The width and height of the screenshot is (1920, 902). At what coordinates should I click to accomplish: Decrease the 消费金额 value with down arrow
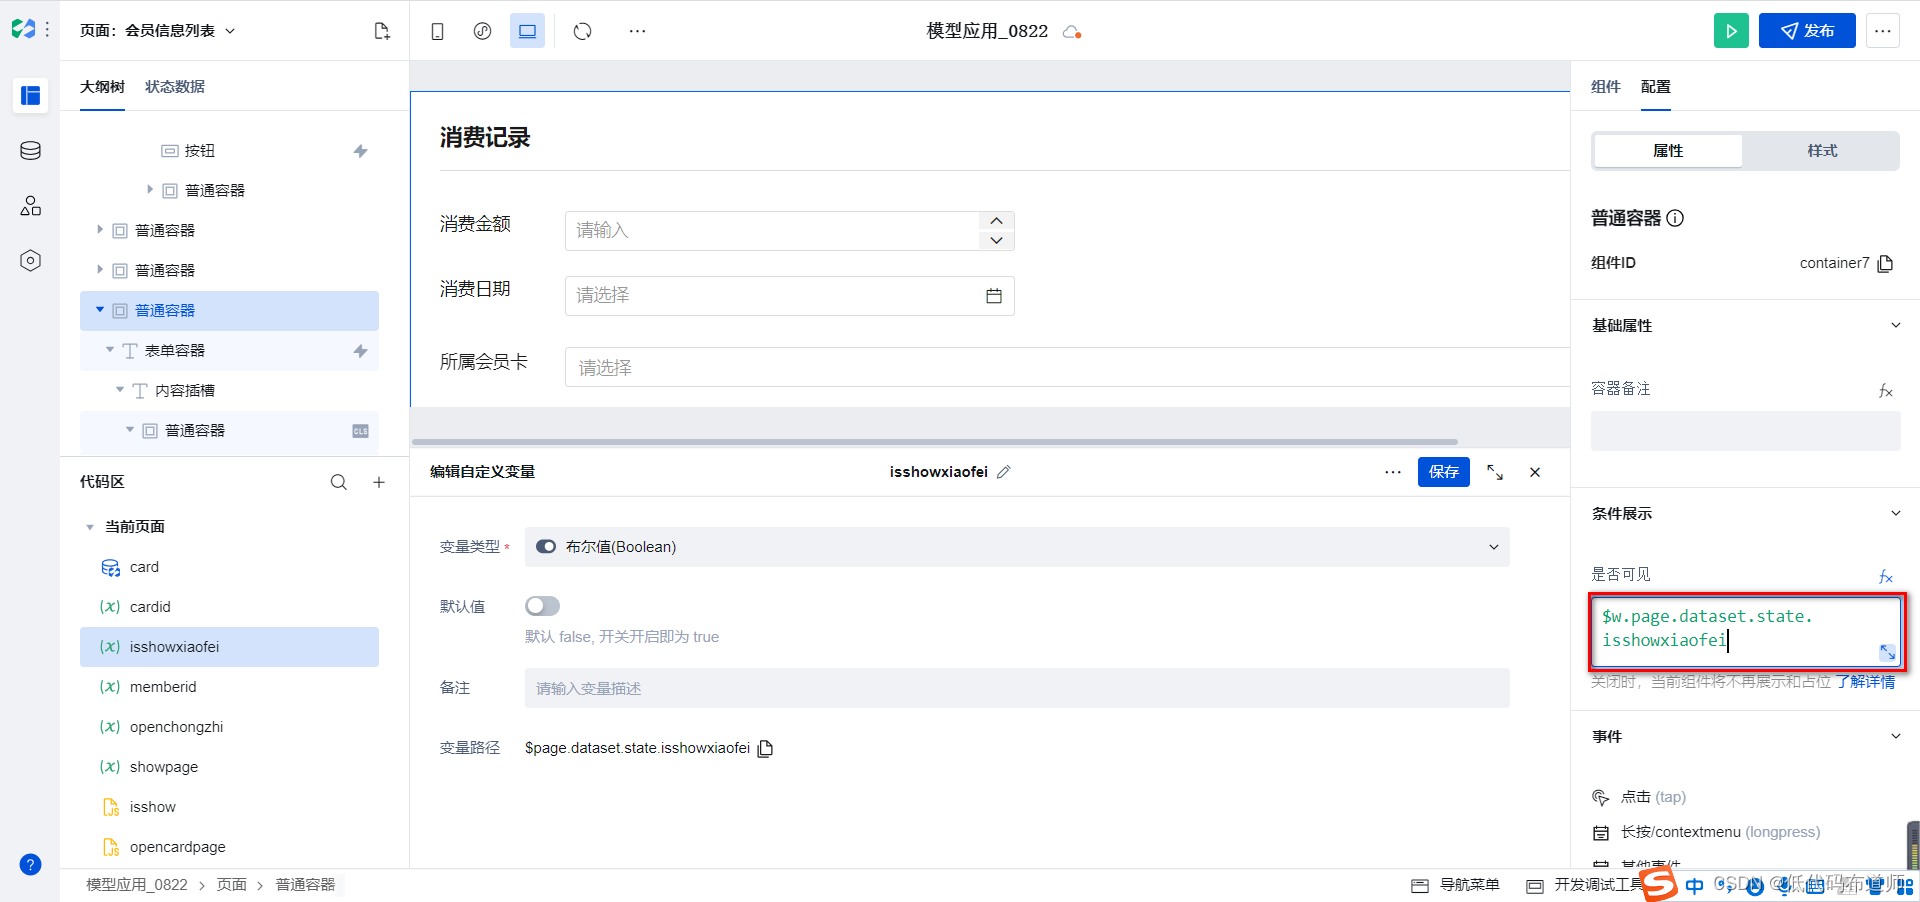[x=996, y=241]
